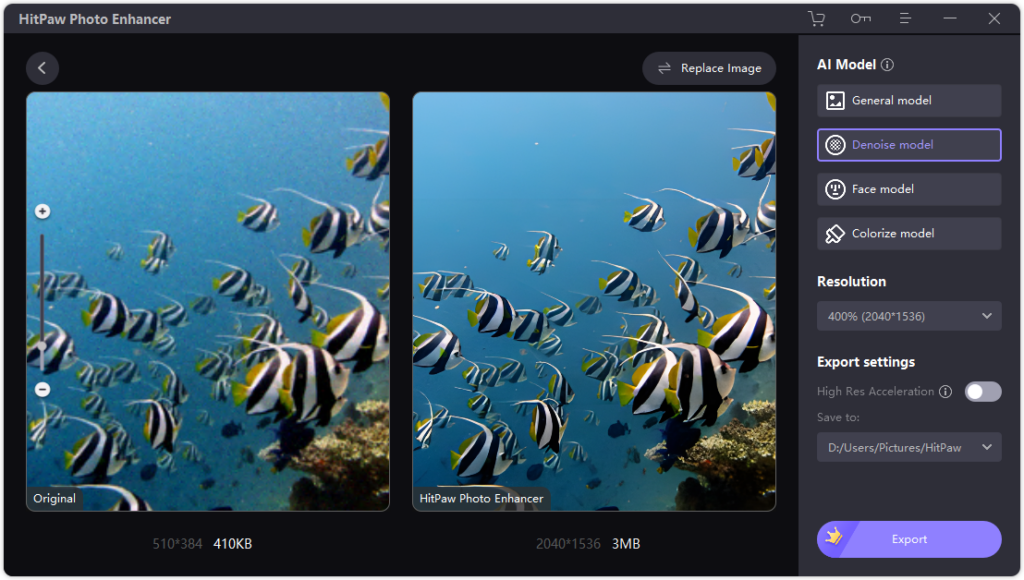Pick the Denoise model option
1024x580 pixels.
[x=908, y=145]
